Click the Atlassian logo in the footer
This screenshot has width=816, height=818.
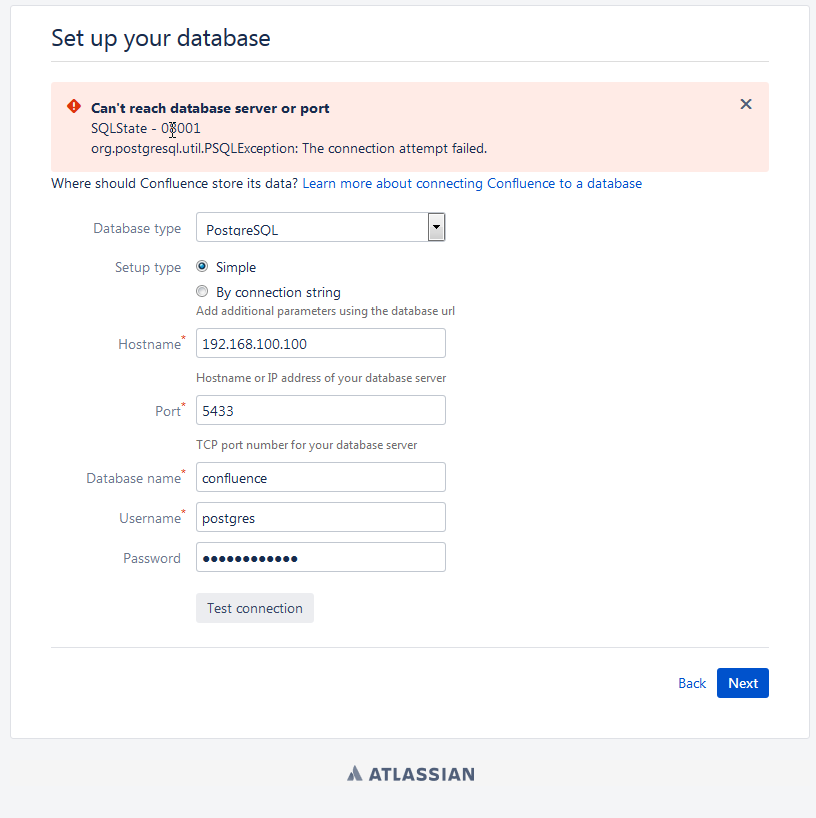point(411,774)
